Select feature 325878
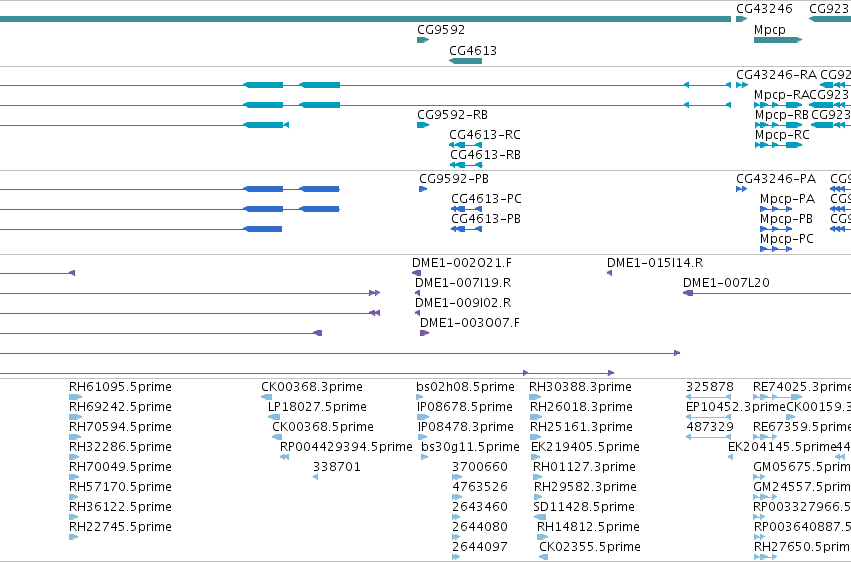The image size is (851, 562). (709, 387)
